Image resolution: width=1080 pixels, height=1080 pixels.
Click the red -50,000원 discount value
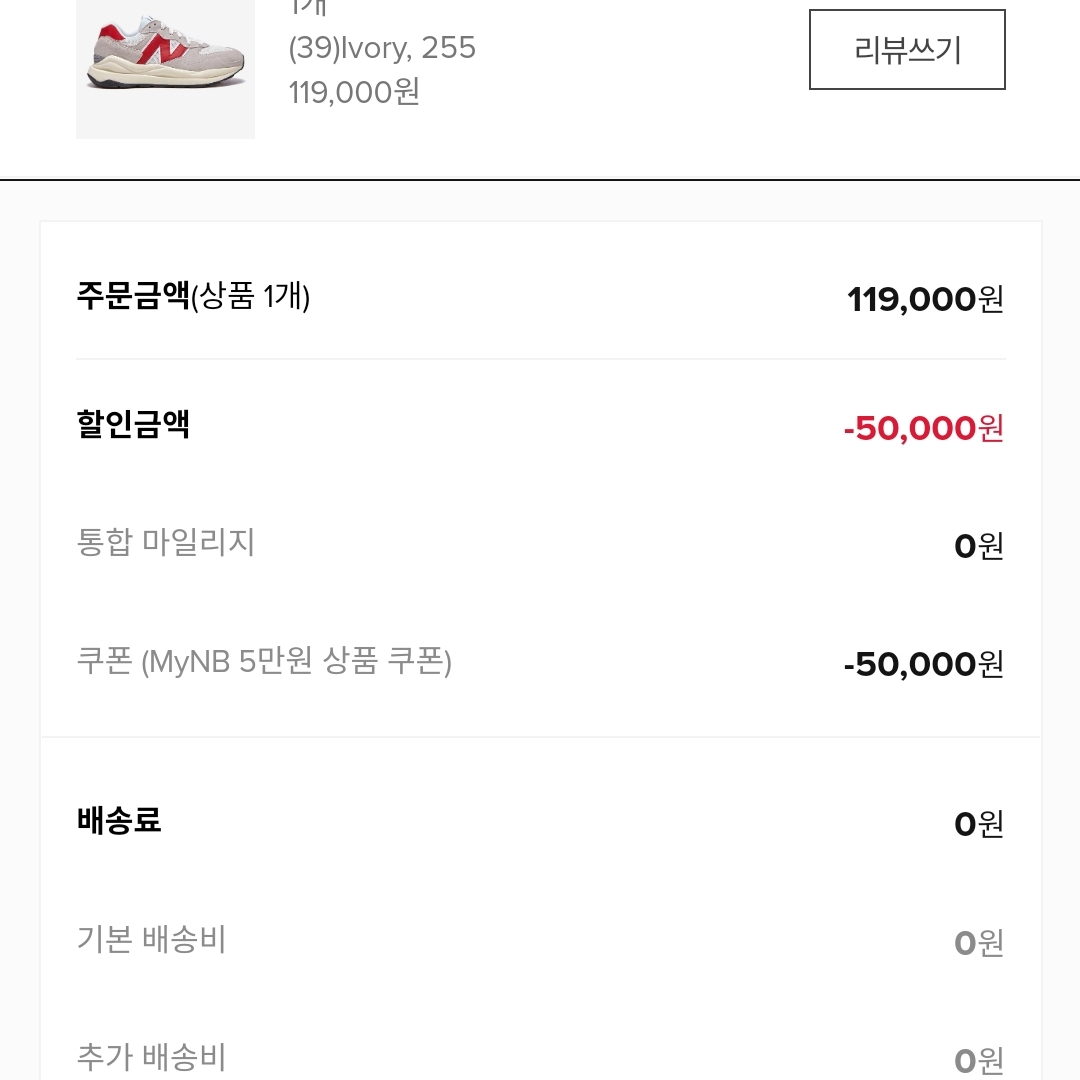coord(922,425)
